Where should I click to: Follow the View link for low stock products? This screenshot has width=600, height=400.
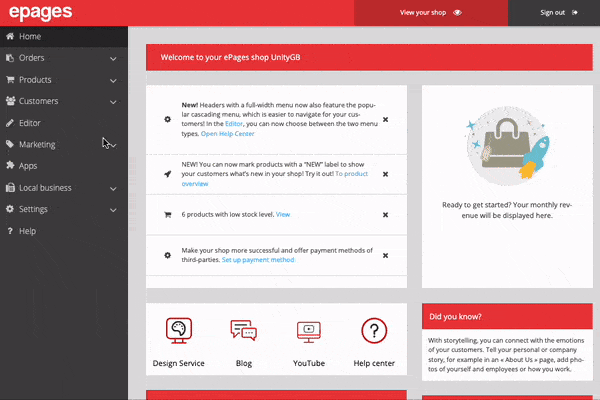pyautogui.click(x=283, y=214)
